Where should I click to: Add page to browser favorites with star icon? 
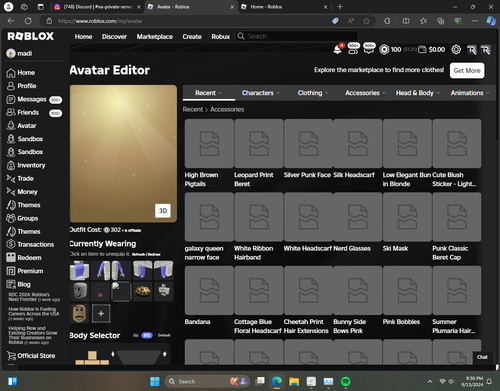point(366,21)
